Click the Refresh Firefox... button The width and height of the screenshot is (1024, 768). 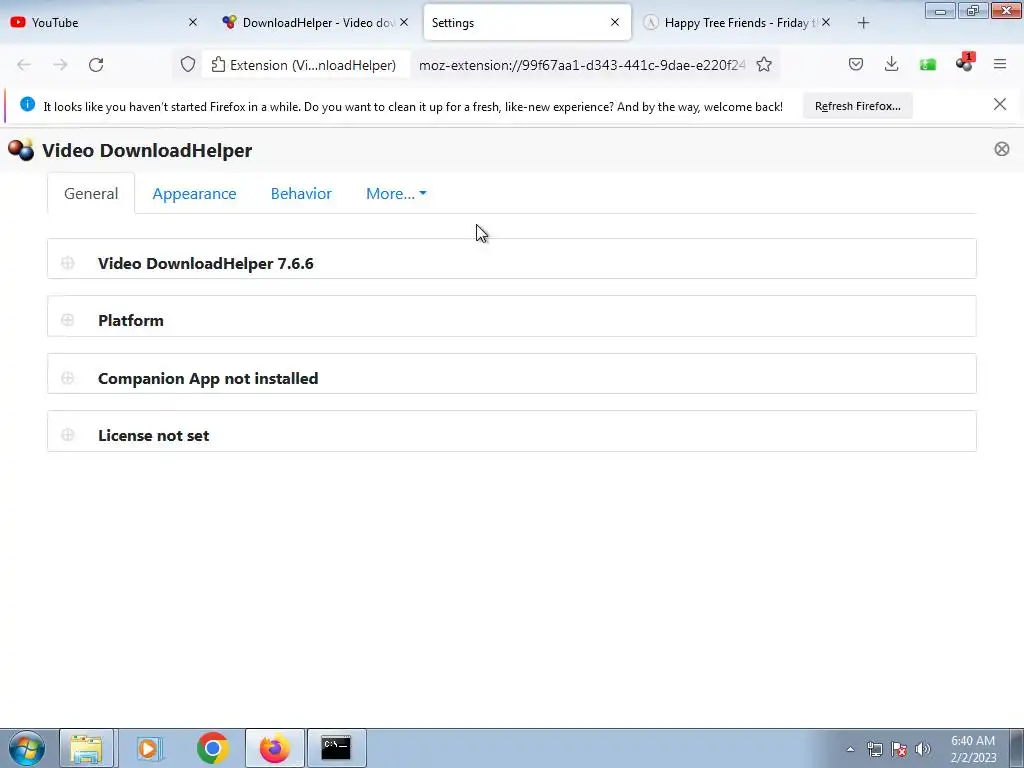pyautogui.click(x=857, y=106)
